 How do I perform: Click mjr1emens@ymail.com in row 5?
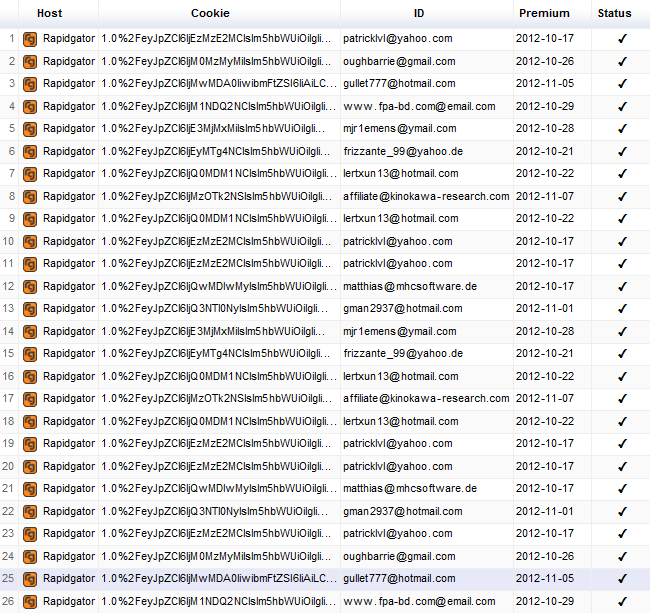400,128
